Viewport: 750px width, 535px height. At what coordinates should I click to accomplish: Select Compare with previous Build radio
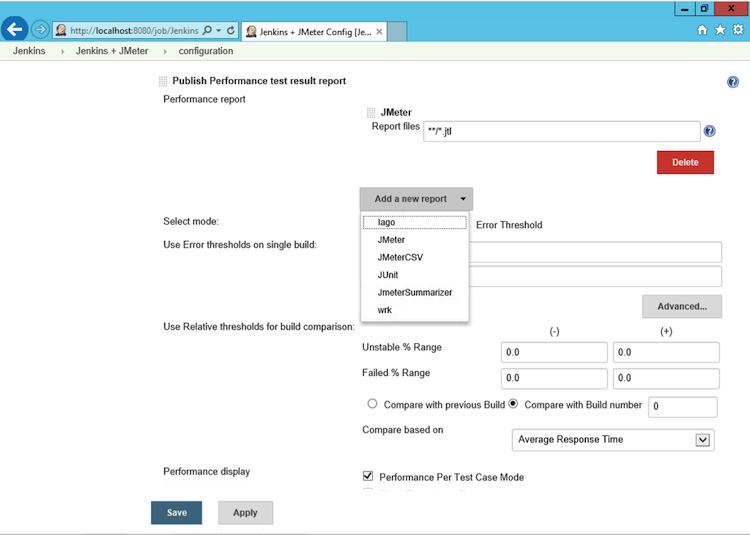tap(372, 404)
